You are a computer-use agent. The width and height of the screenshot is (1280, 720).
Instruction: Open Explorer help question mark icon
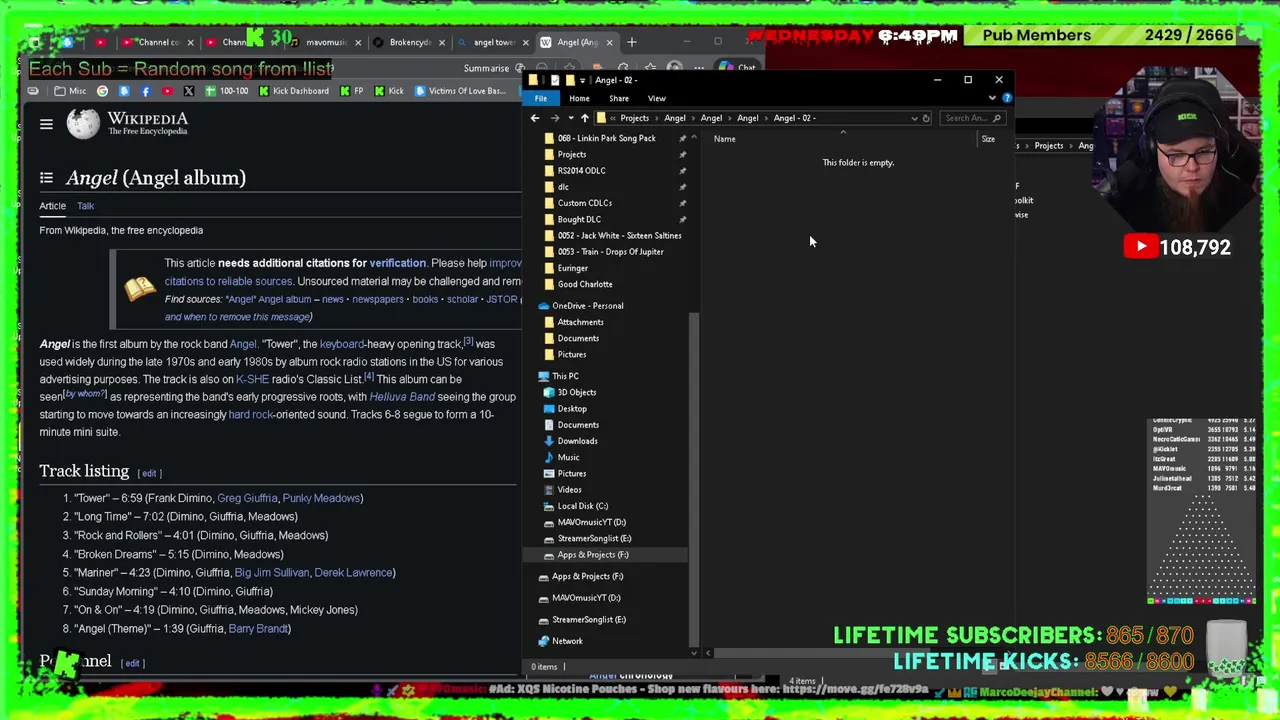click(1007, 98)
